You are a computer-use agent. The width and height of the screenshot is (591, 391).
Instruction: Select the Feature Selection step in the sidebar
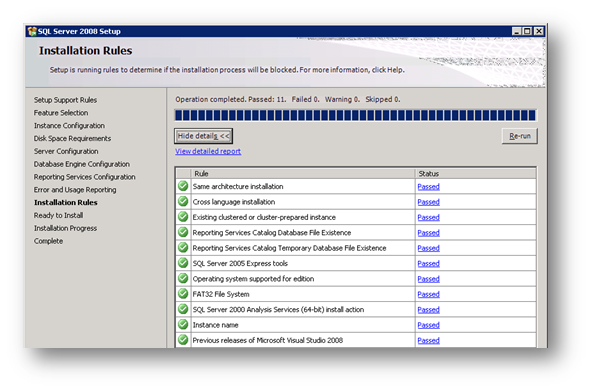tap(61, 113)
